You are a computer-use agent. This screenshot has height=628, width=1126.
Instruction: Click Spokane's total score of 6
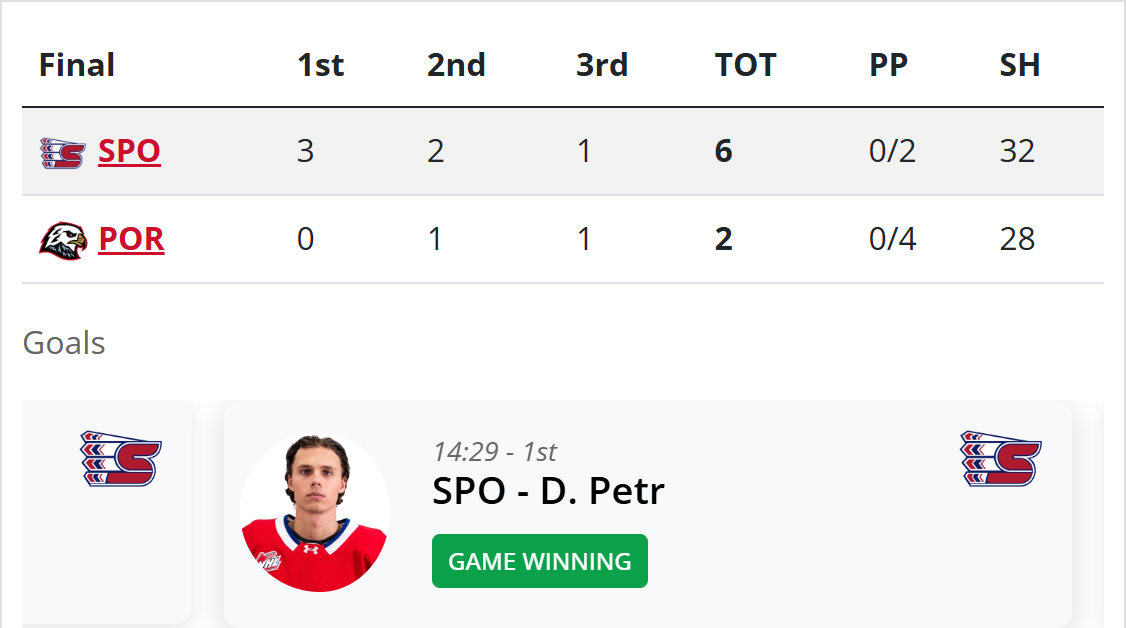(724, 152)
